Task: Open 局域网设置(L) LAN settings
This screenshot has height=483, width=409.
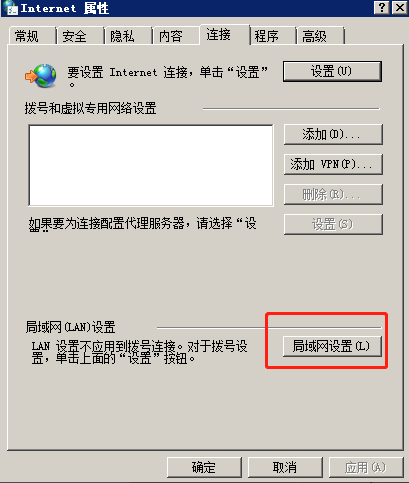Action: pyautogui.click(x=332, y=346)
